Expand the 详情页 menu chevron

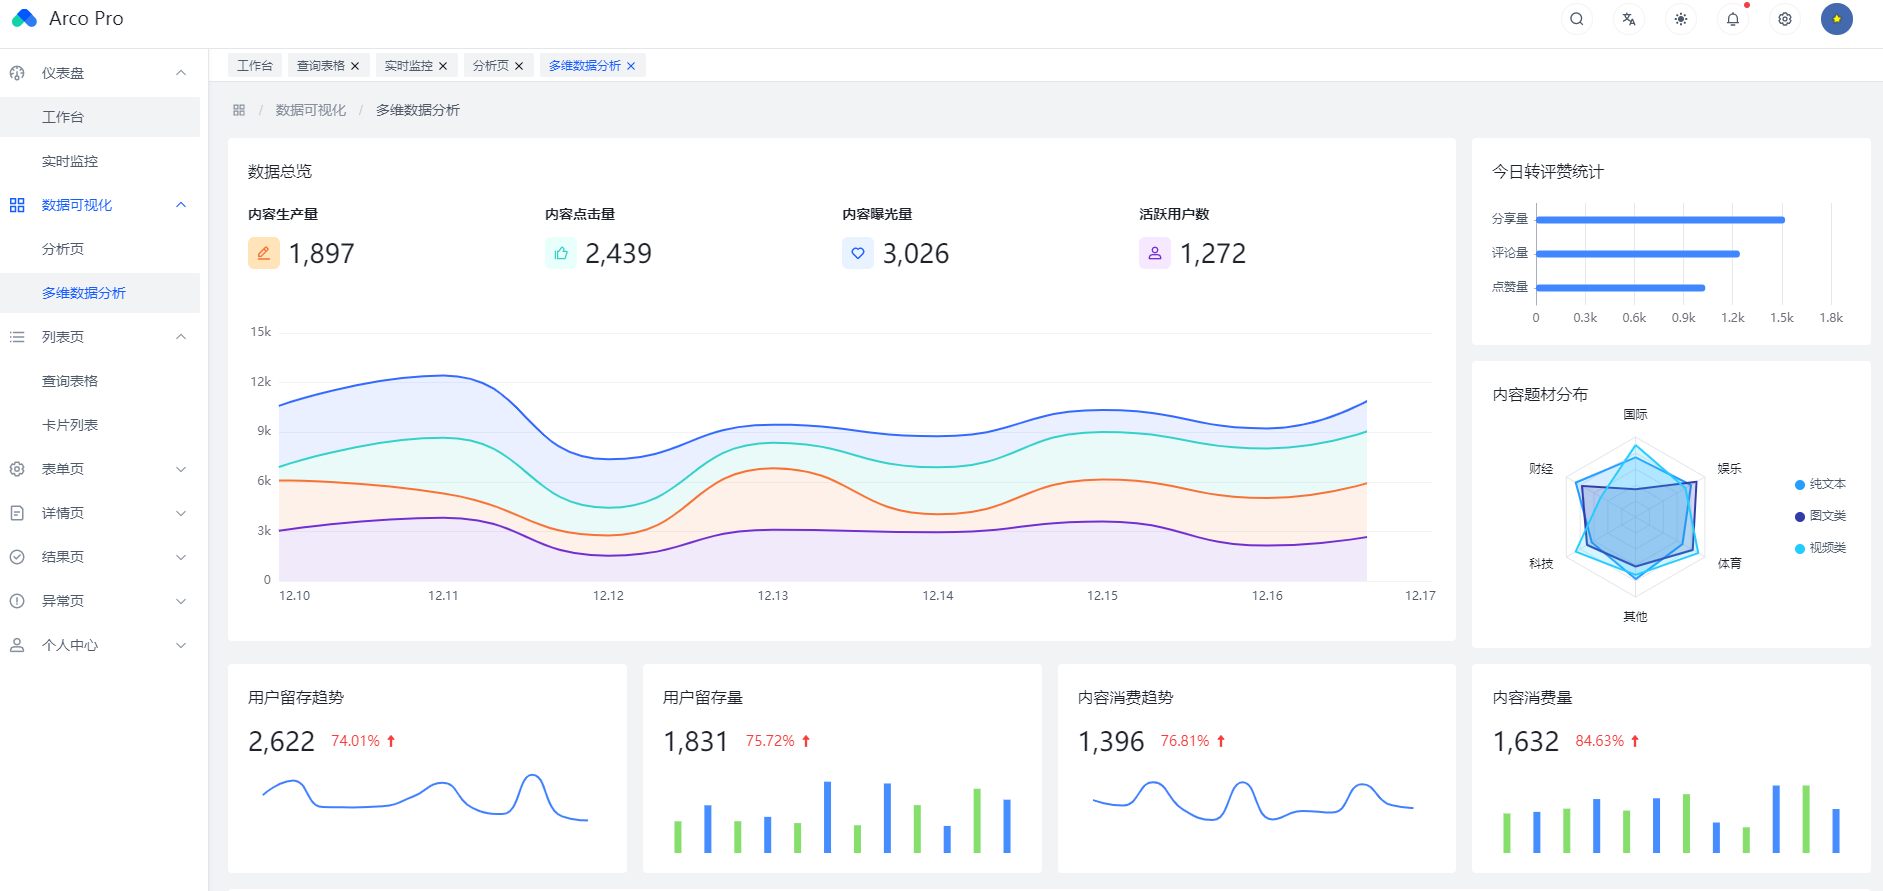click(181, 513)
